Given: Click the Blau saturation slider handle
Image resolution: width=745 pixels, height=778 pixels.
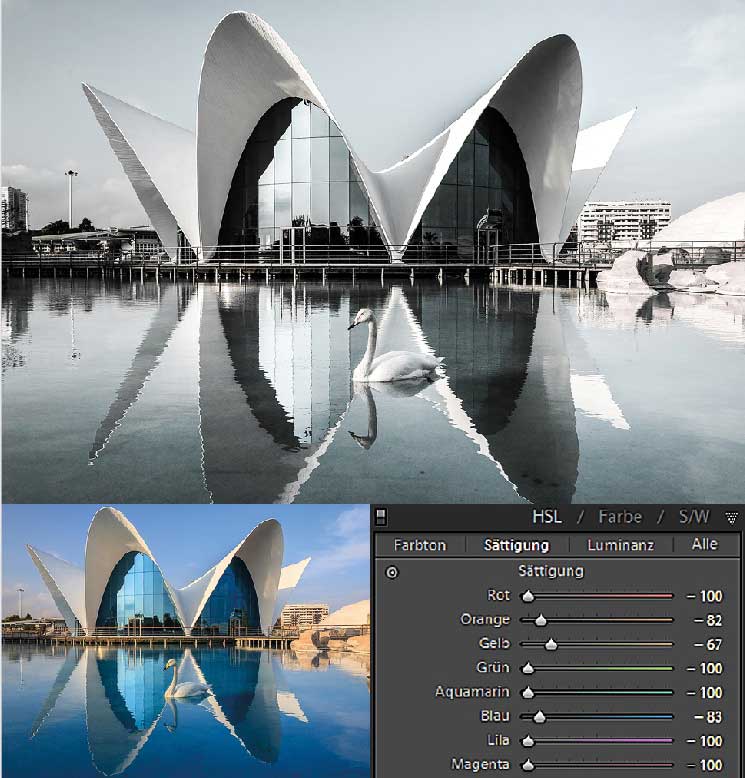Looking at the screenshot, I should coord(540,716).
